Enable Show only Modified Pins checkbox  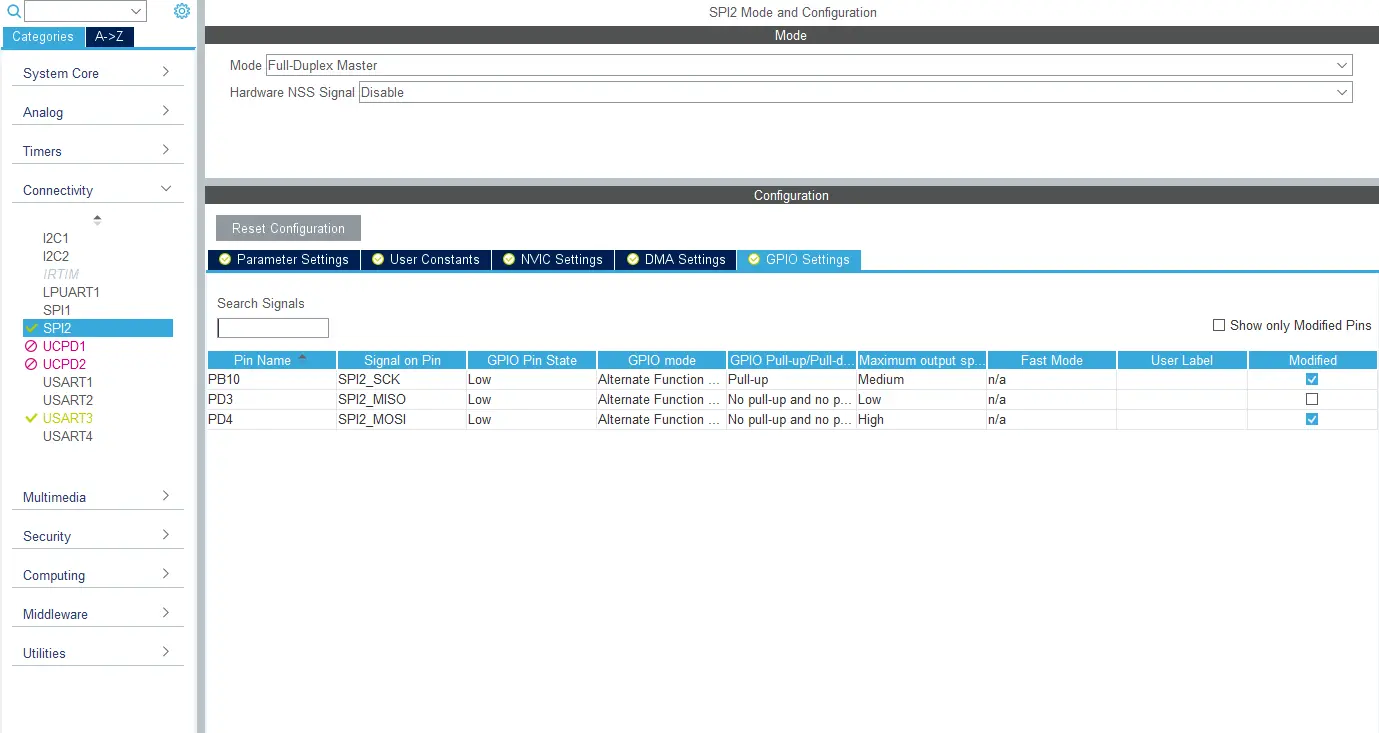[1218, 325]
